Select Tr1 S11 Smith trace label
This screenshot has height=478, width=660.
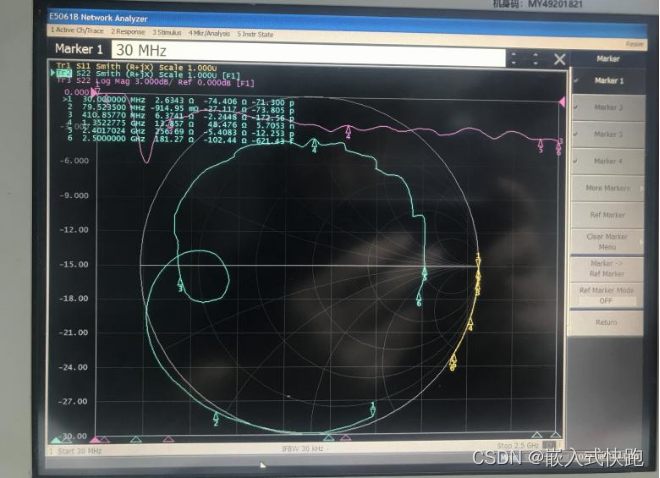pos(137,67)
